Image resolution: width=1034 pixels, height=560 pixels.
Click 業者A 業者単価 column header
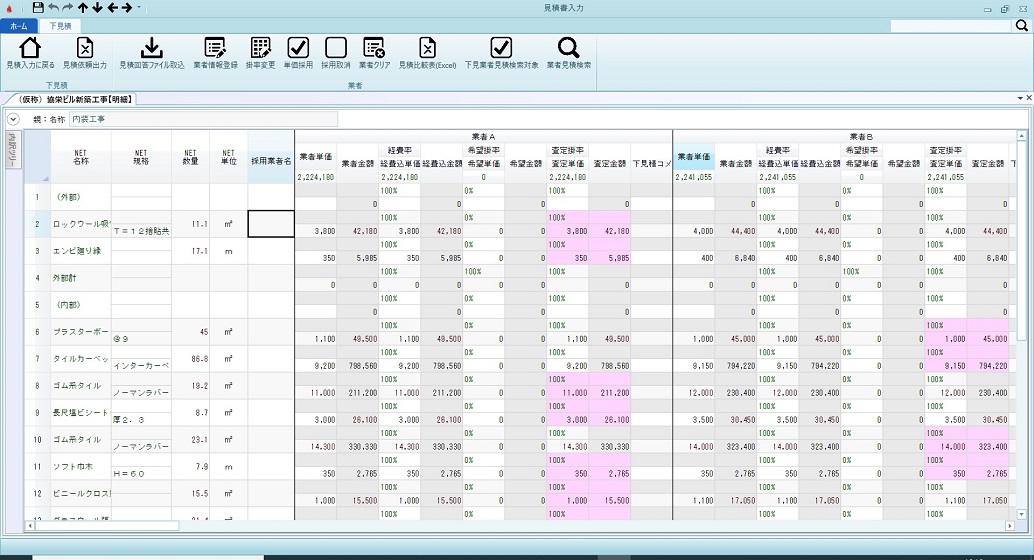[316, 157]
